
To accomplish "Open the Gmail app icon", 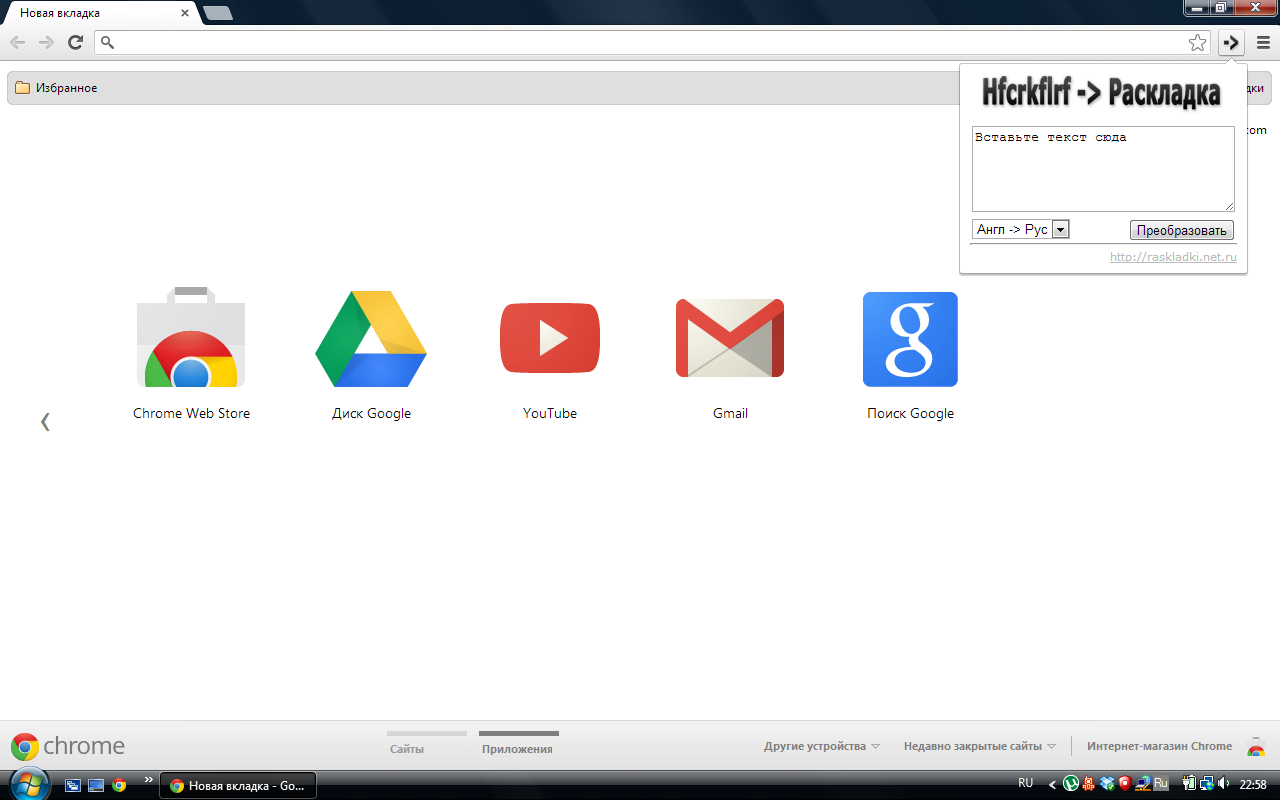I will click(730, 338).
